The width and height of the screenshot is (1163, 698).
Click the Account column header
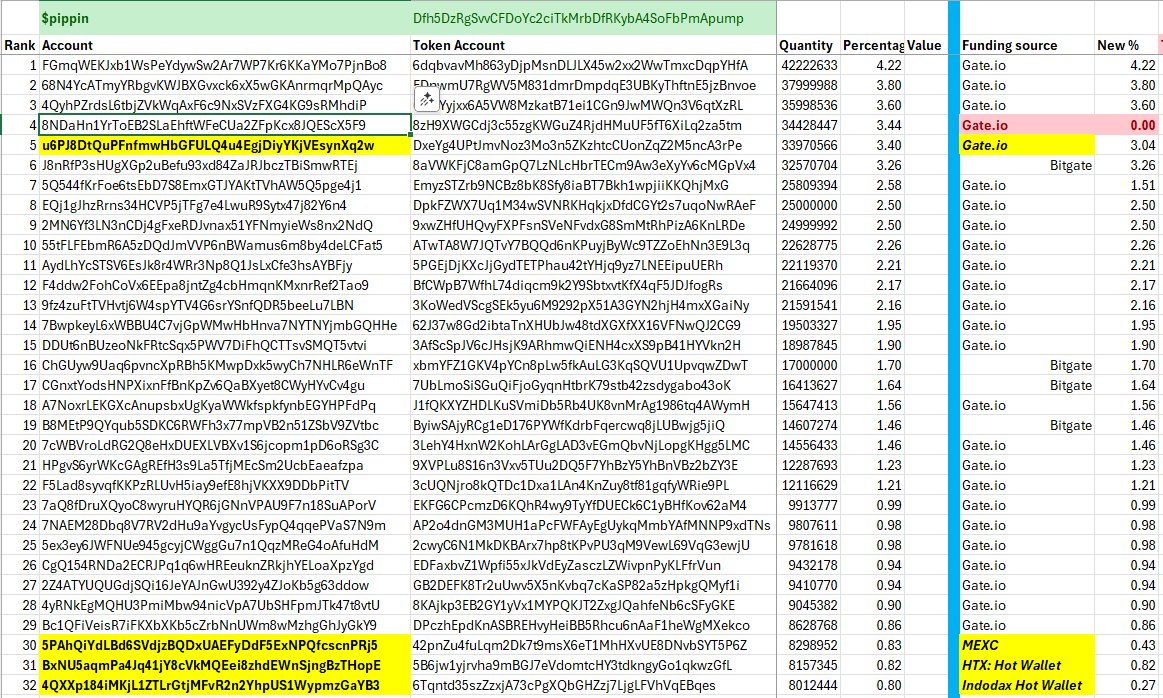point(225,45)
